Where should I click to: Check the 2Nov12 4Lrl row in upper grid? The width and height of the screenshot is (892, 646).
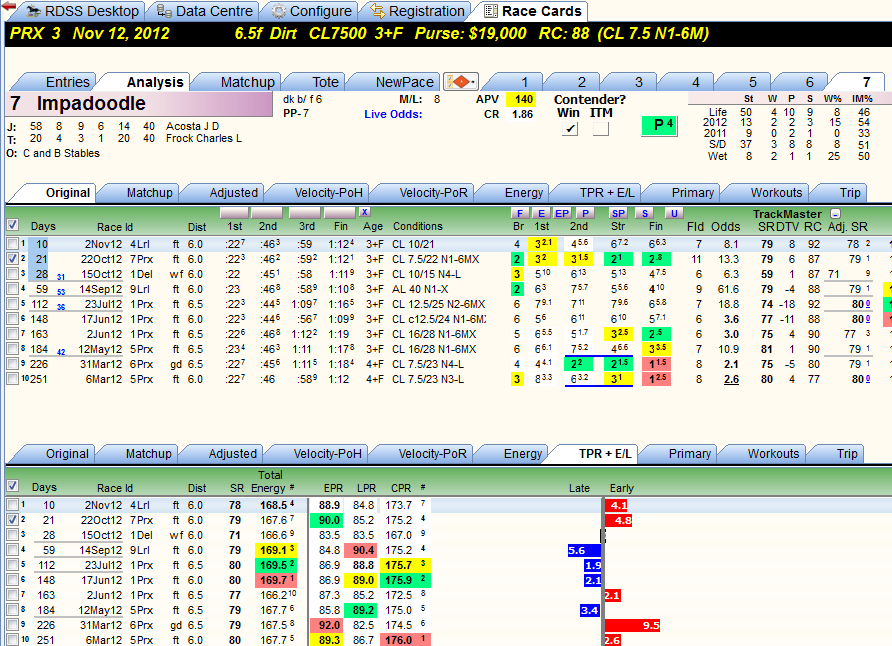pyautogui.click(x=13, y=244)
